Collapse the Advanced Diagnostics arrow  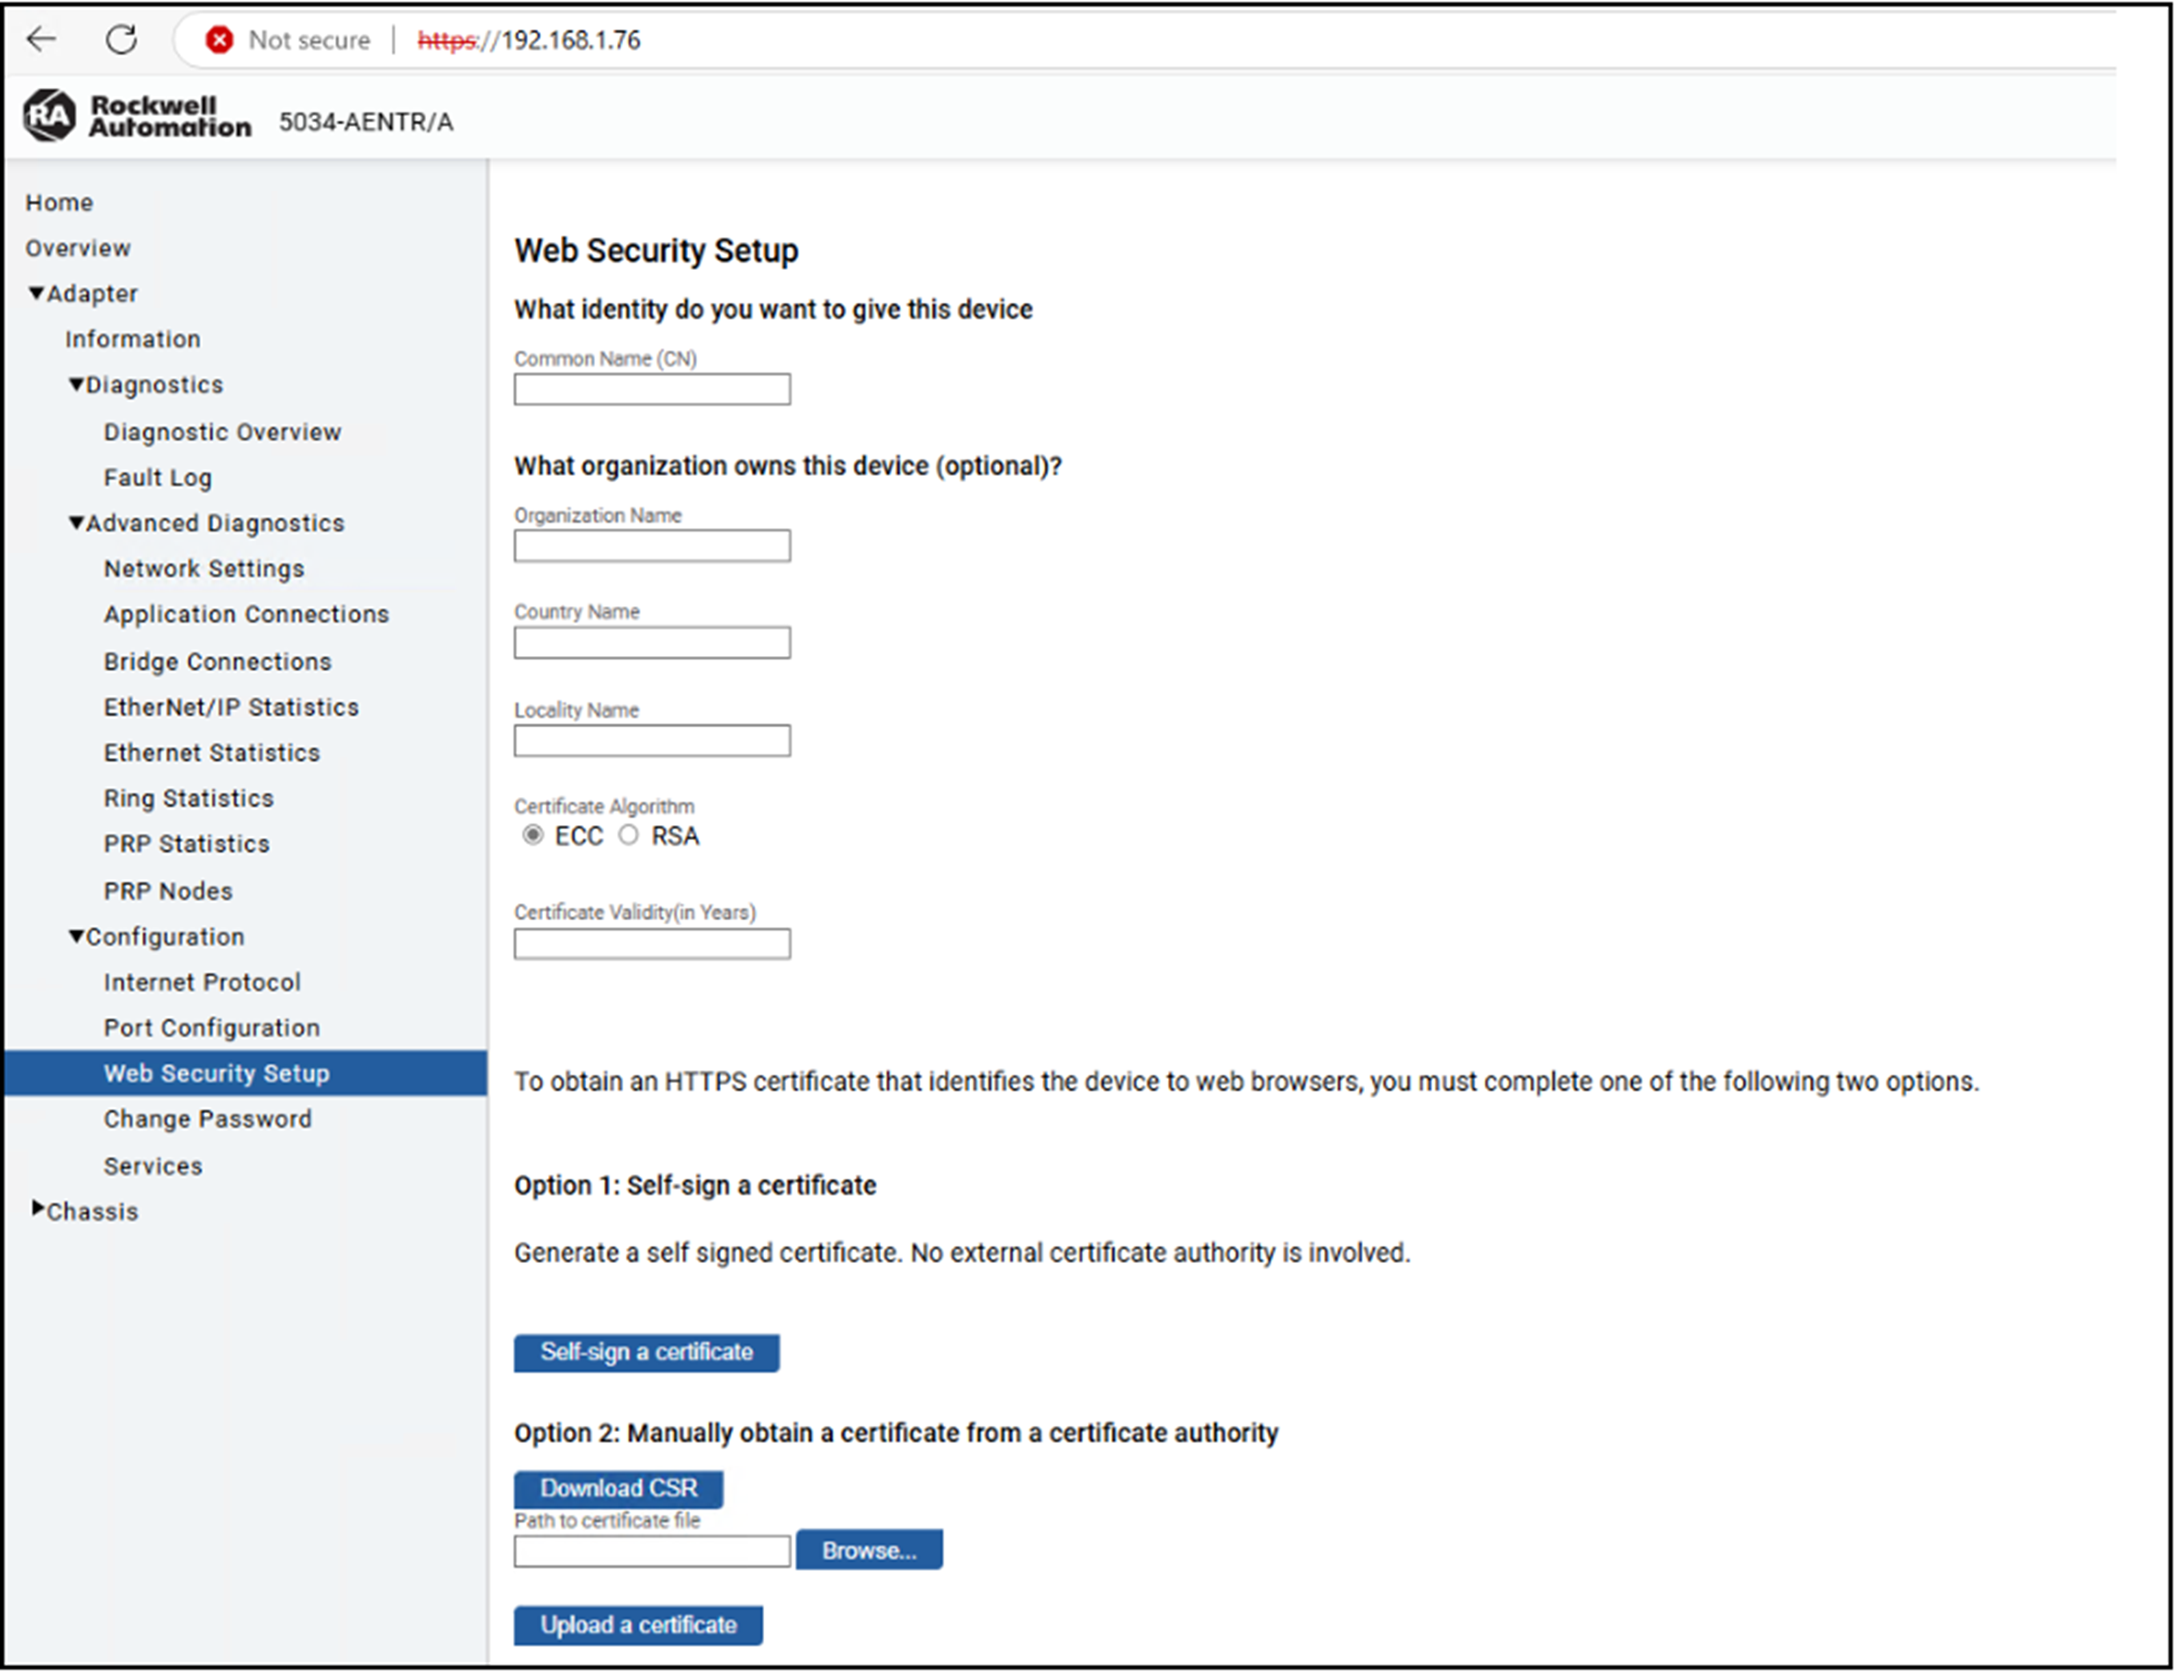(x=76, y=522)
